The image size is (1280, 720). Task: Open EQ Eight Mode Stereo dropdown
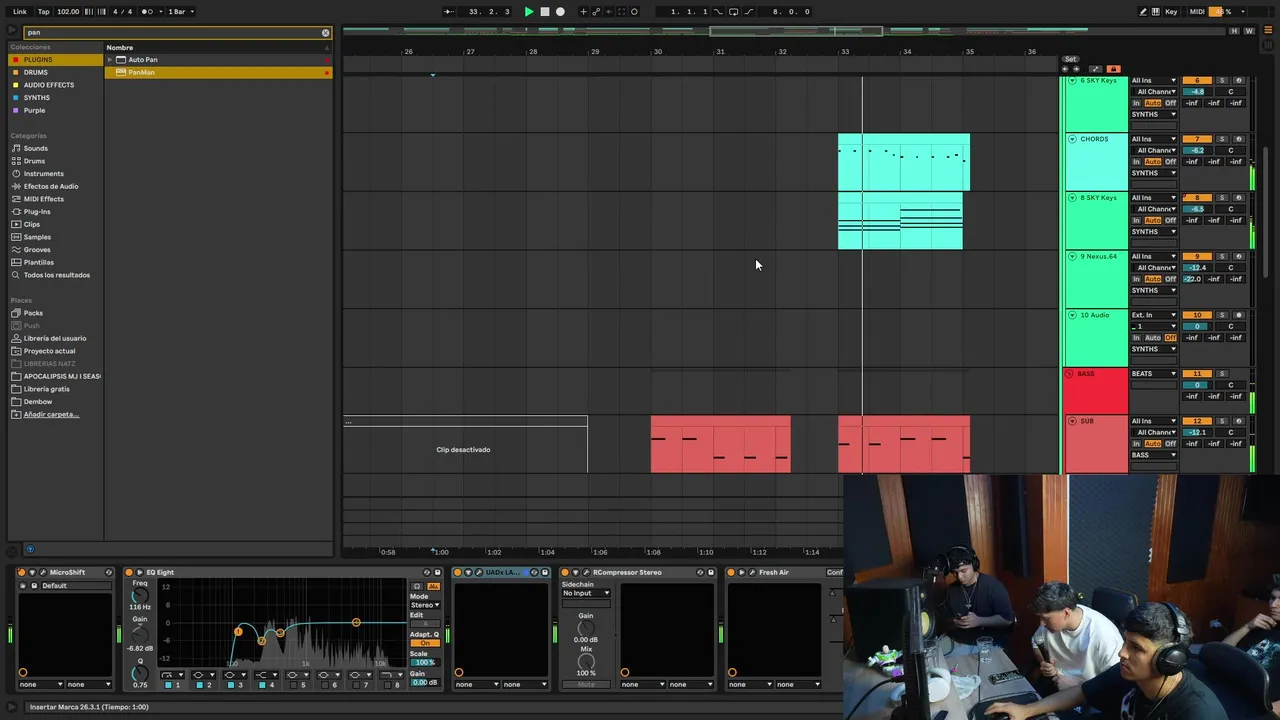click(x=425, y=605)
